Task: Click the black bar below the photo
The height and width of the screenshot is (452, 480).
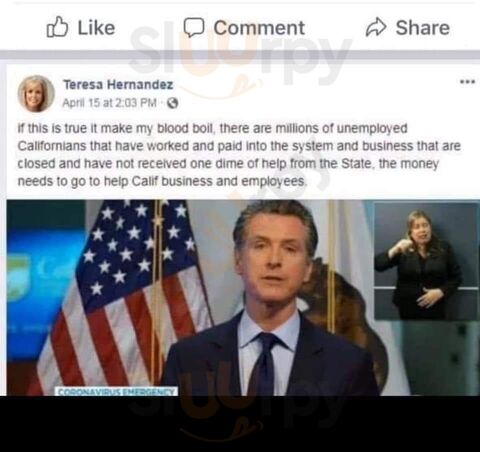Action: tap(240, 424)
